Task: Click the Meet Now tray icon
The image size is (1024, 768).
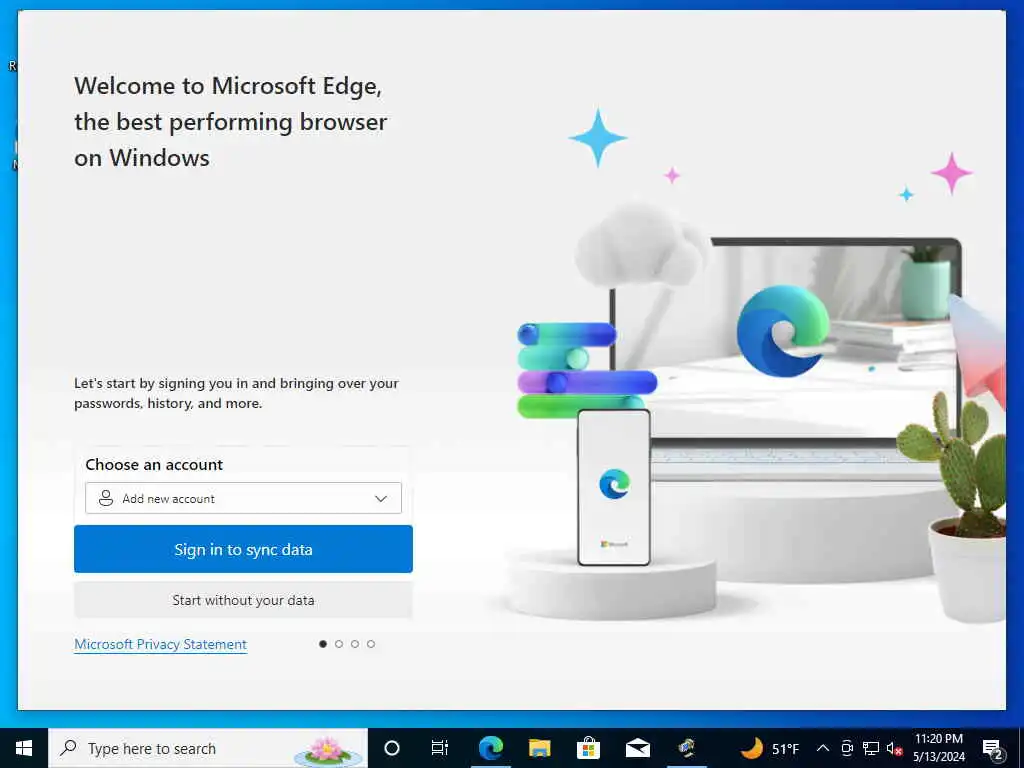Action: (x=847, y=748)
